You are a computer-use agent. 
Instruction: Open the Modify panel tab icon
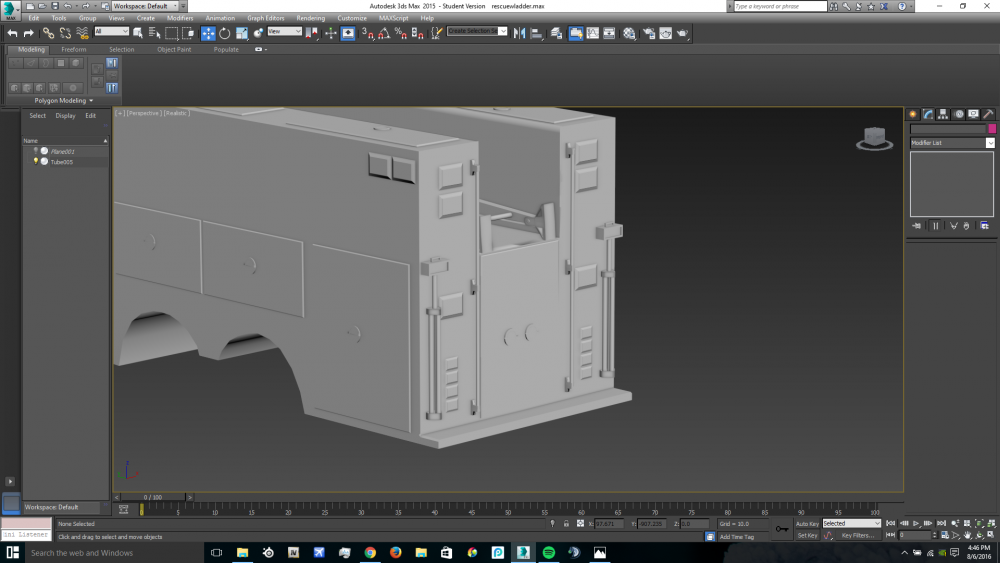928,114
